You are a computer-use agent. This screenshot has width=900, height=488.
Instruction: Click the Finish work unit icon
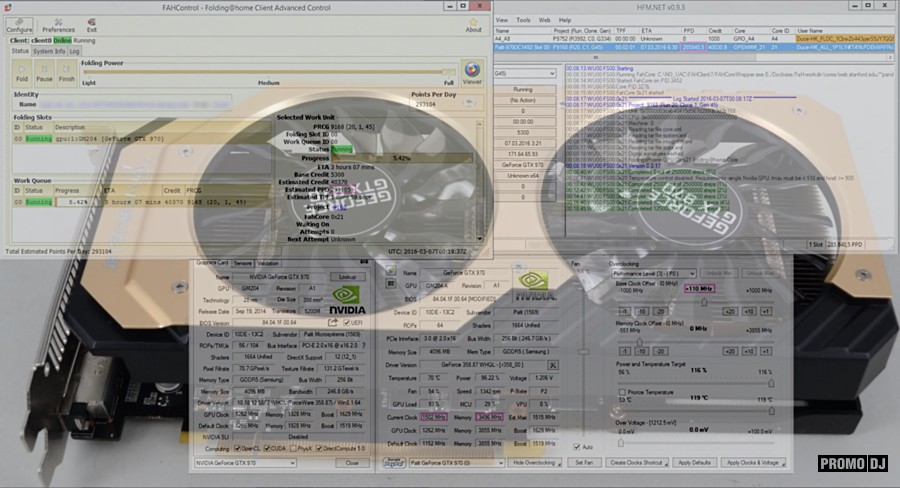[67, 71]
